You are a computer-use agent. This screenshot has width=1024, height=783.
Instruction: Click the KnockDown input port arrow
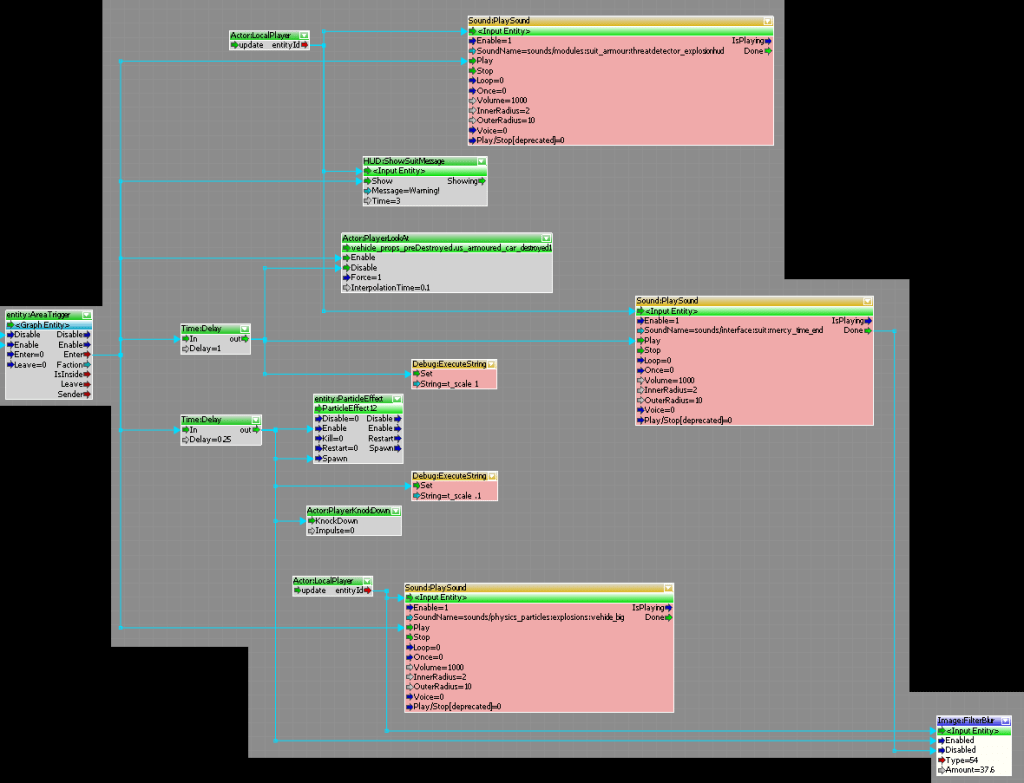pyautogui.click(x=311, y=521)
